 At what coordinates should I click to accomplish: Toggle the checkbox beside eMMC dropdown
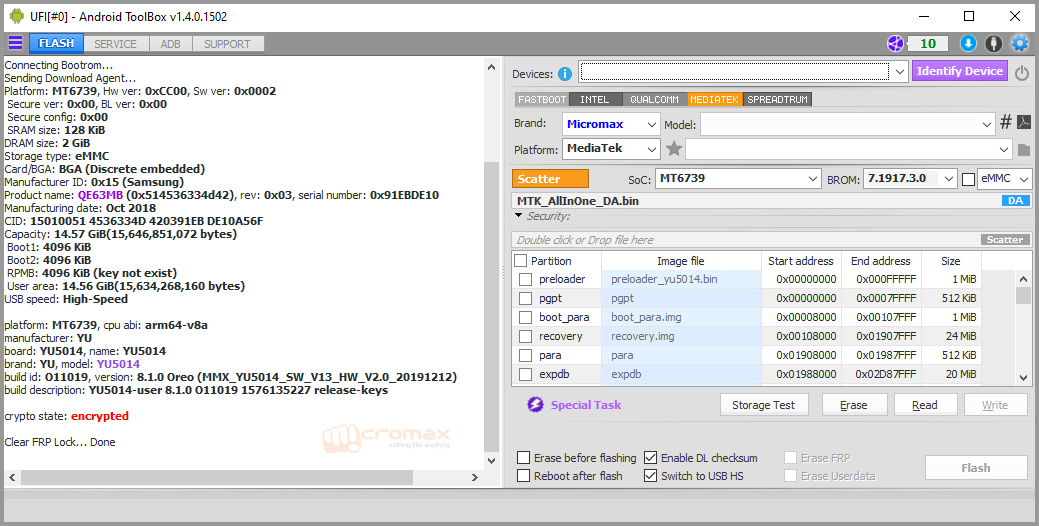pos(969,179)
